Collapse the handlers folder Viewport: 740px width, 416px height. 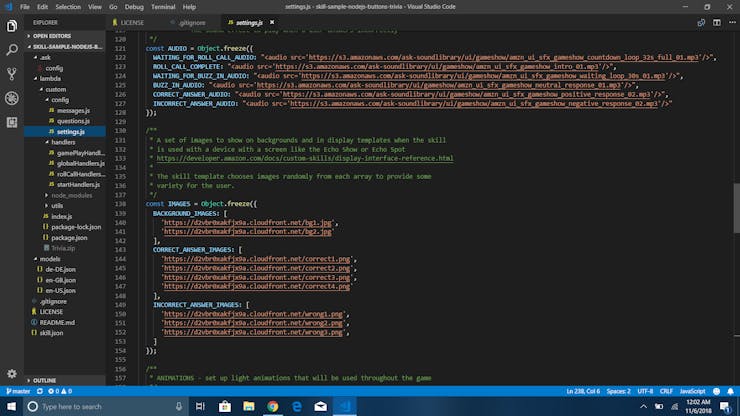coord(63,142)
